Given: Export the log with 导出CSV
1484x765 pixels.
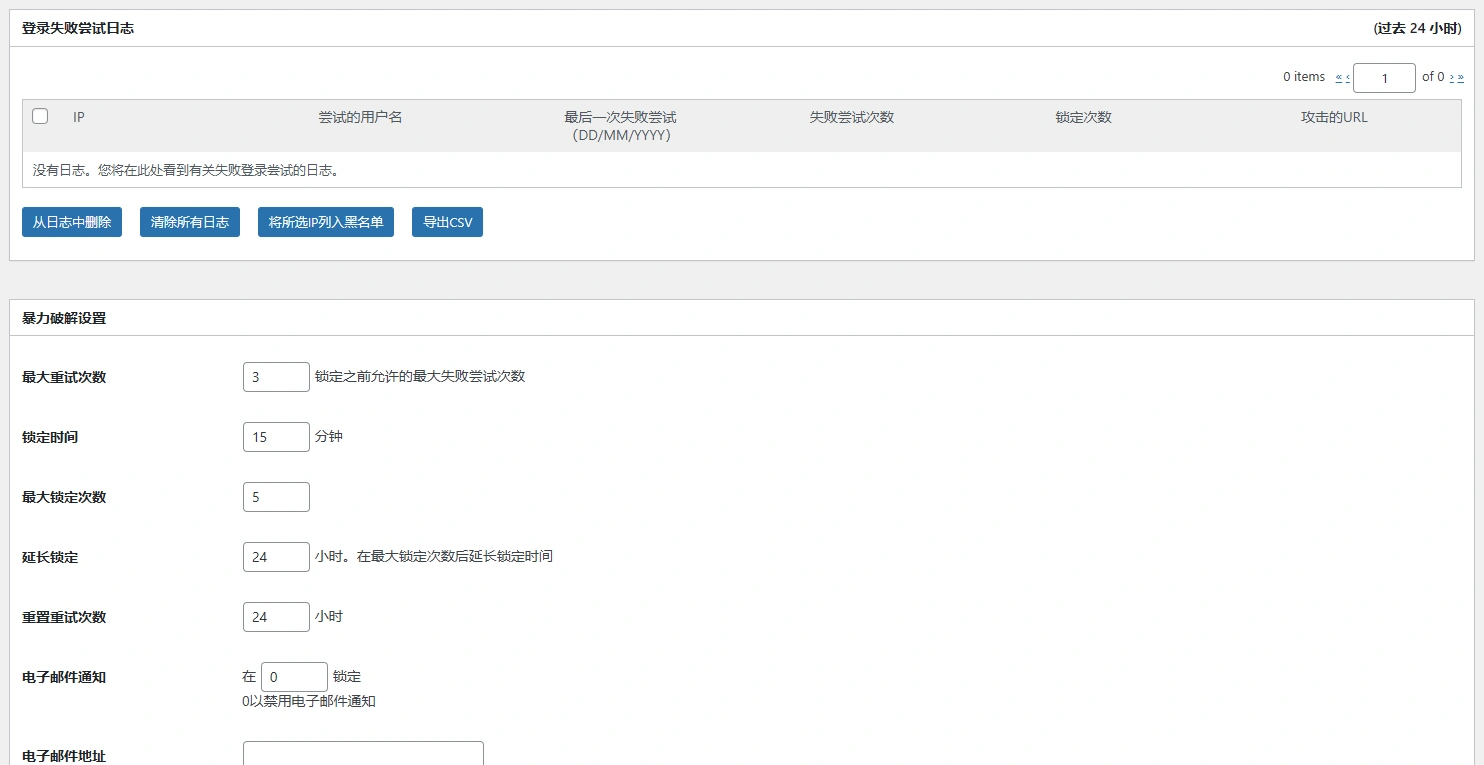Looking at the screenshot, I should pyautogui.click(x=447, y=222).
